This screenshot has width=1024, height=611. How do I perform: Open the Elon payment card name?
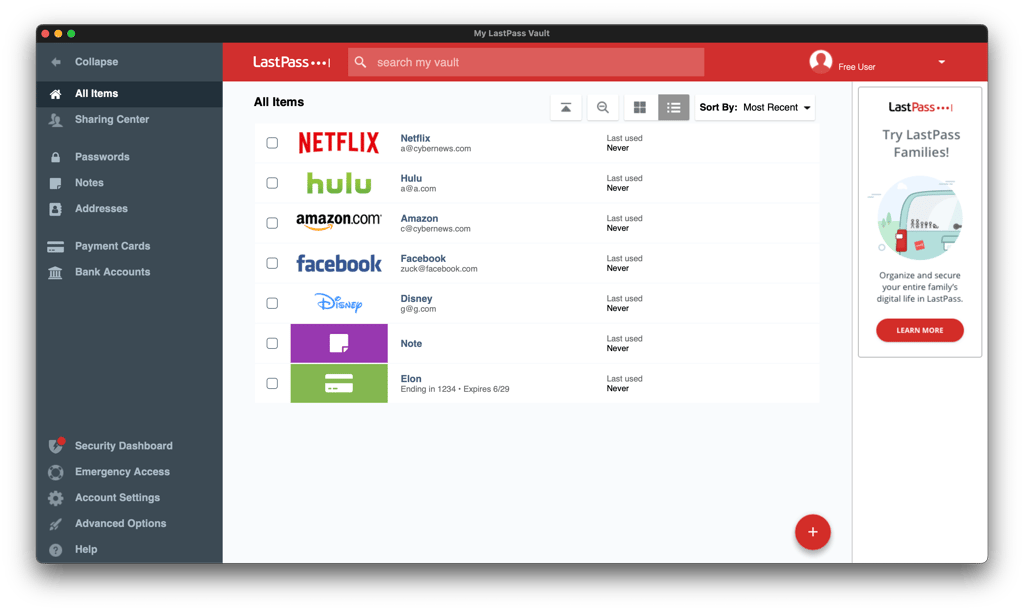point(411,379)
